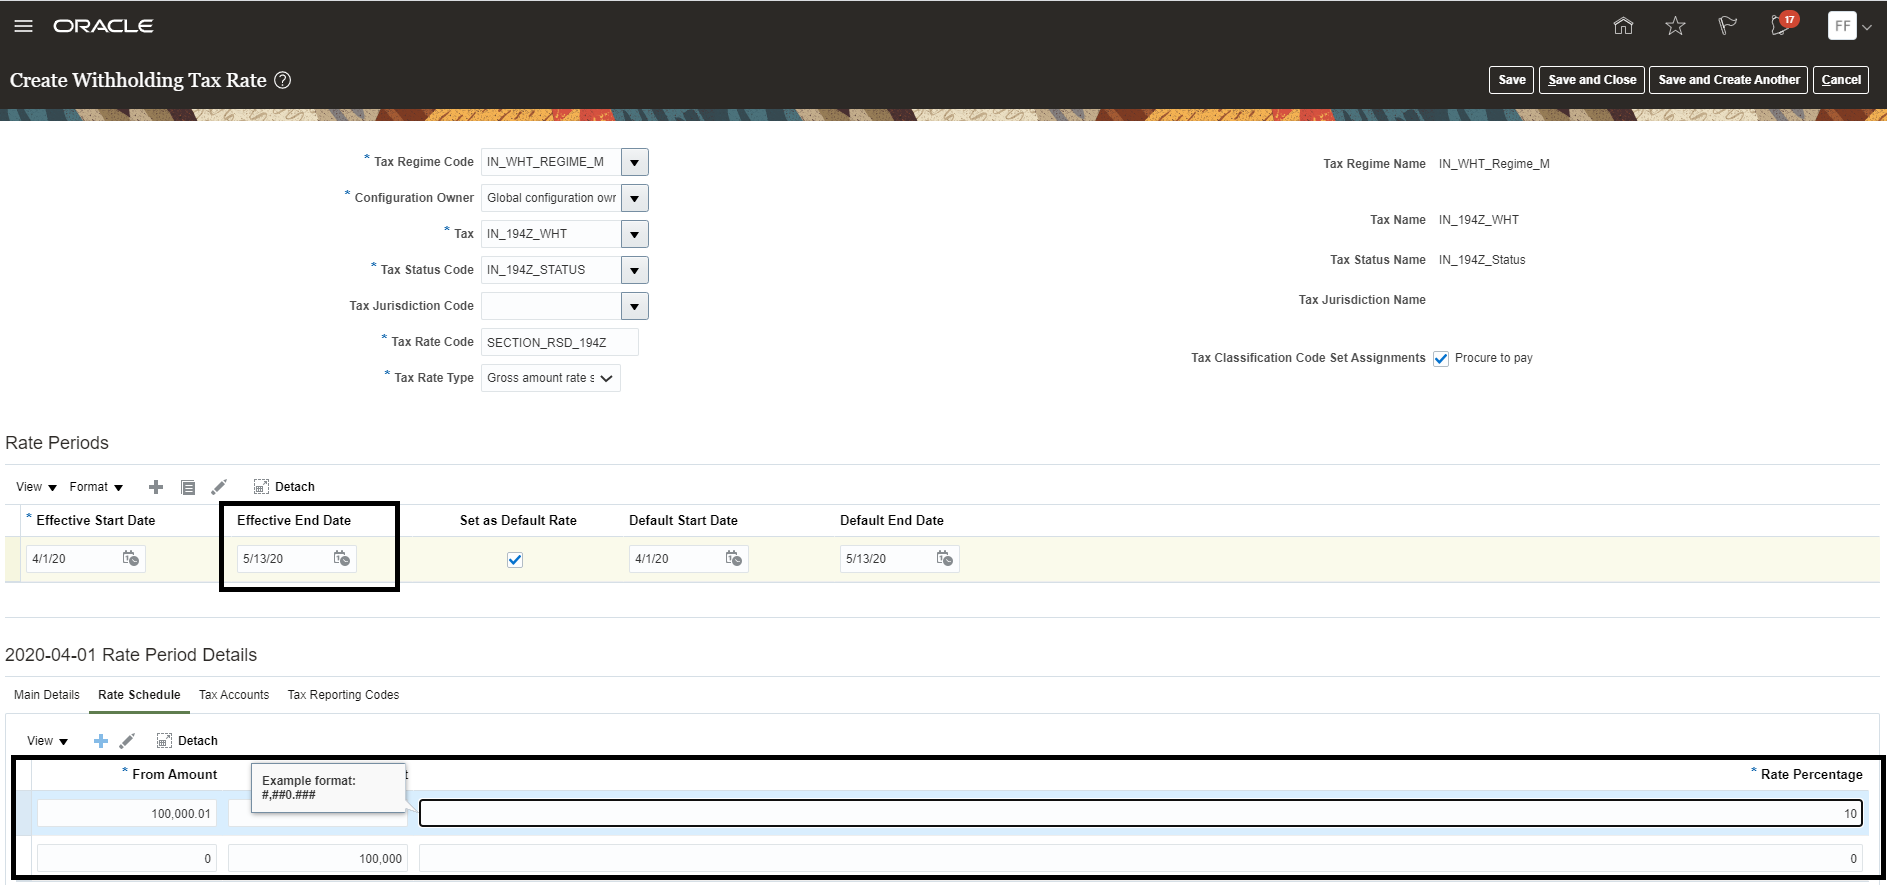This screenshot has height=885, width=1887.
Task: Click the Tax Regime Code text field
Action: 551,162
